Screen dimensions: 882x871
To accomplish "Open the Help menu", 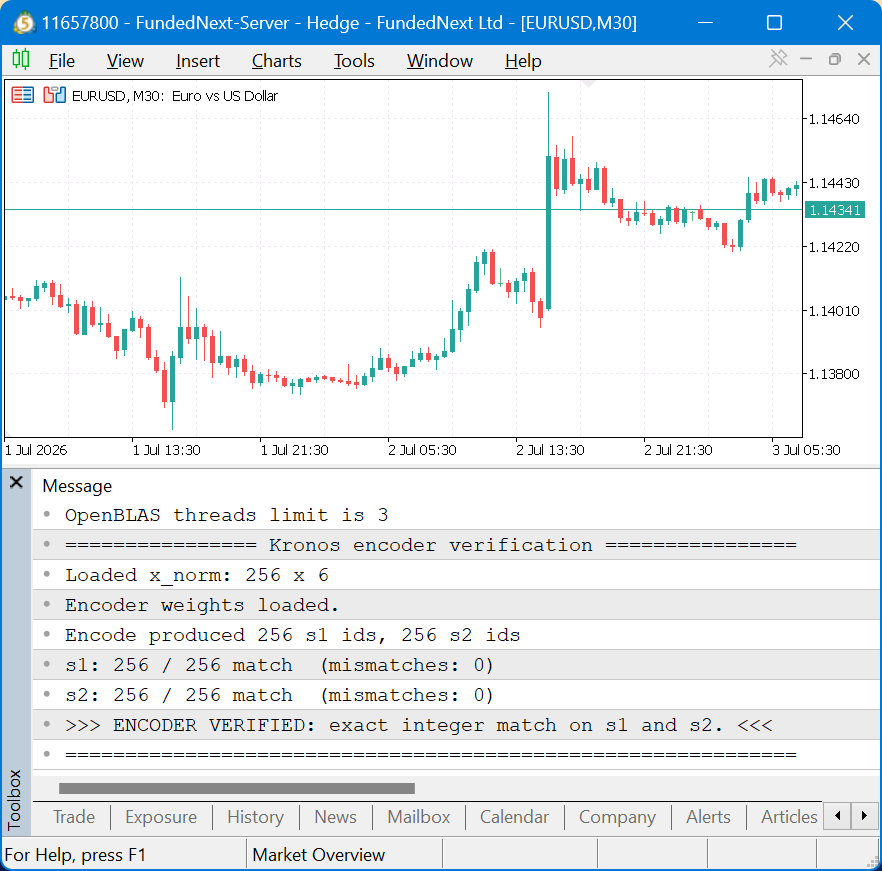I will pyautogui.click(x=523, y=61).
